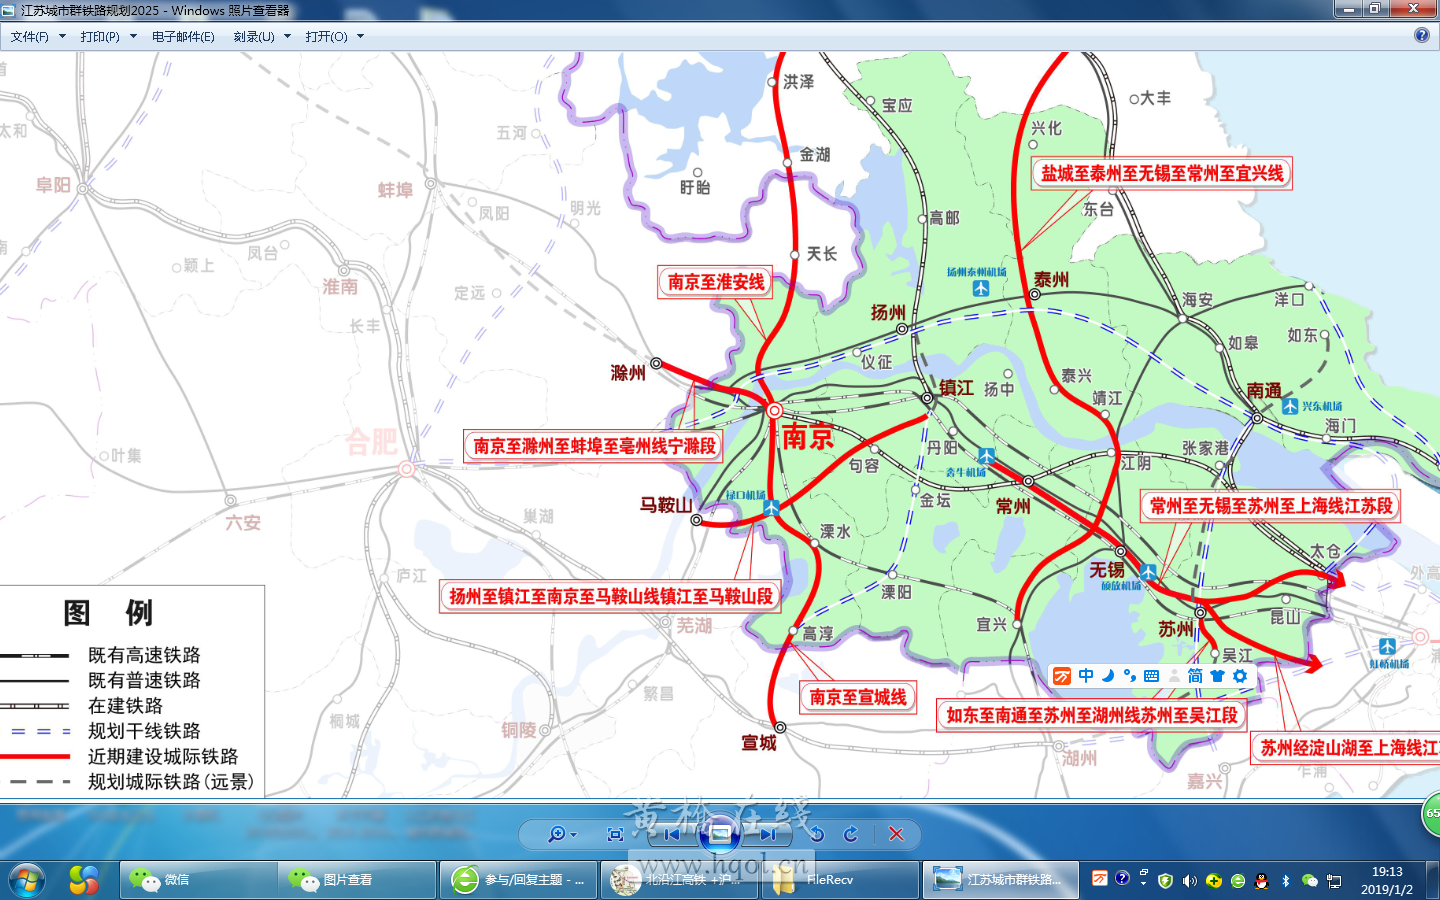1440x900 pixels.
Task: Open IME user account icon
Action: coord(1174,676)
